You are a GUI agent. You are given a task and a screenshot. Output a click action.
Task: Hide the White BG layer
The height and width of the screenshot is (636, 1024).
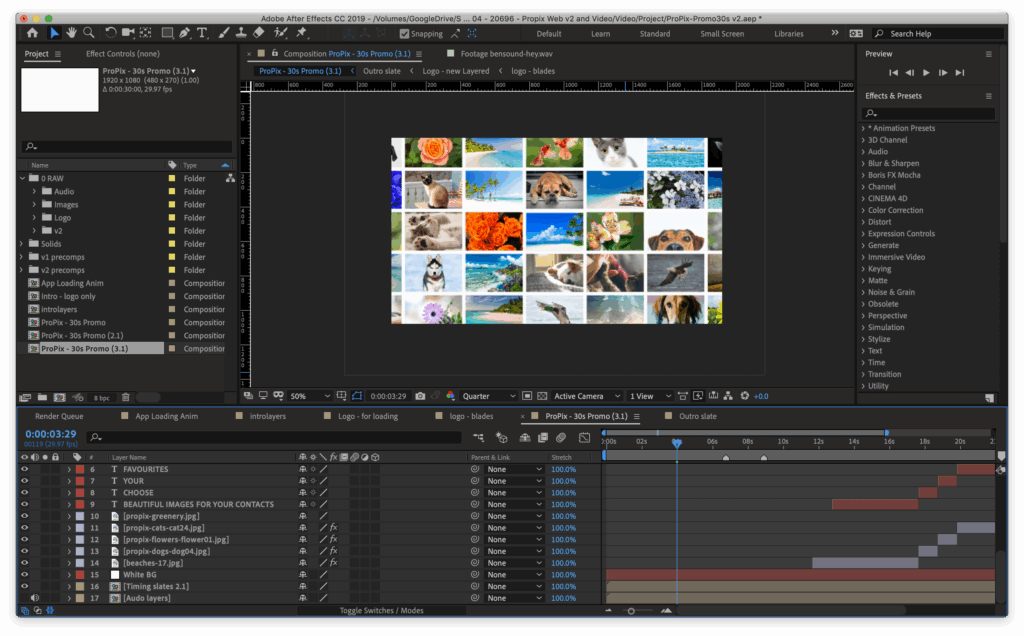click(25, 574)
